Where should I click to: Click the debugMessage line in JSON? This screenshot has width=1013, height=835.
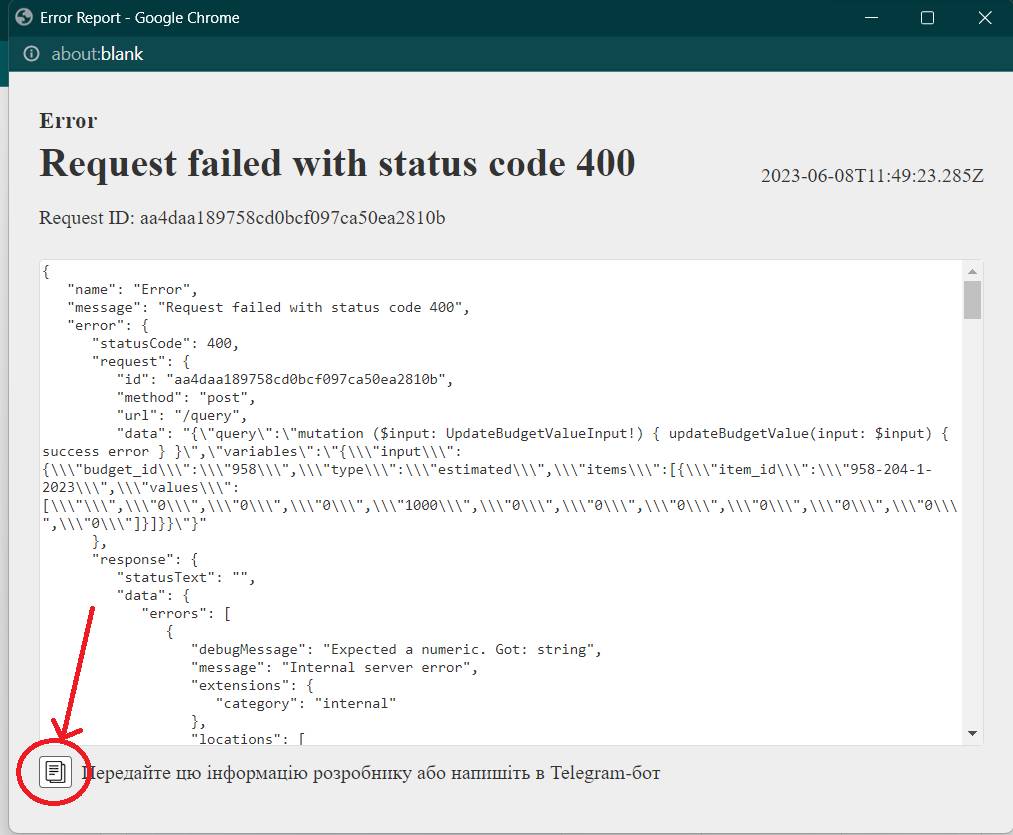(396, 649)
